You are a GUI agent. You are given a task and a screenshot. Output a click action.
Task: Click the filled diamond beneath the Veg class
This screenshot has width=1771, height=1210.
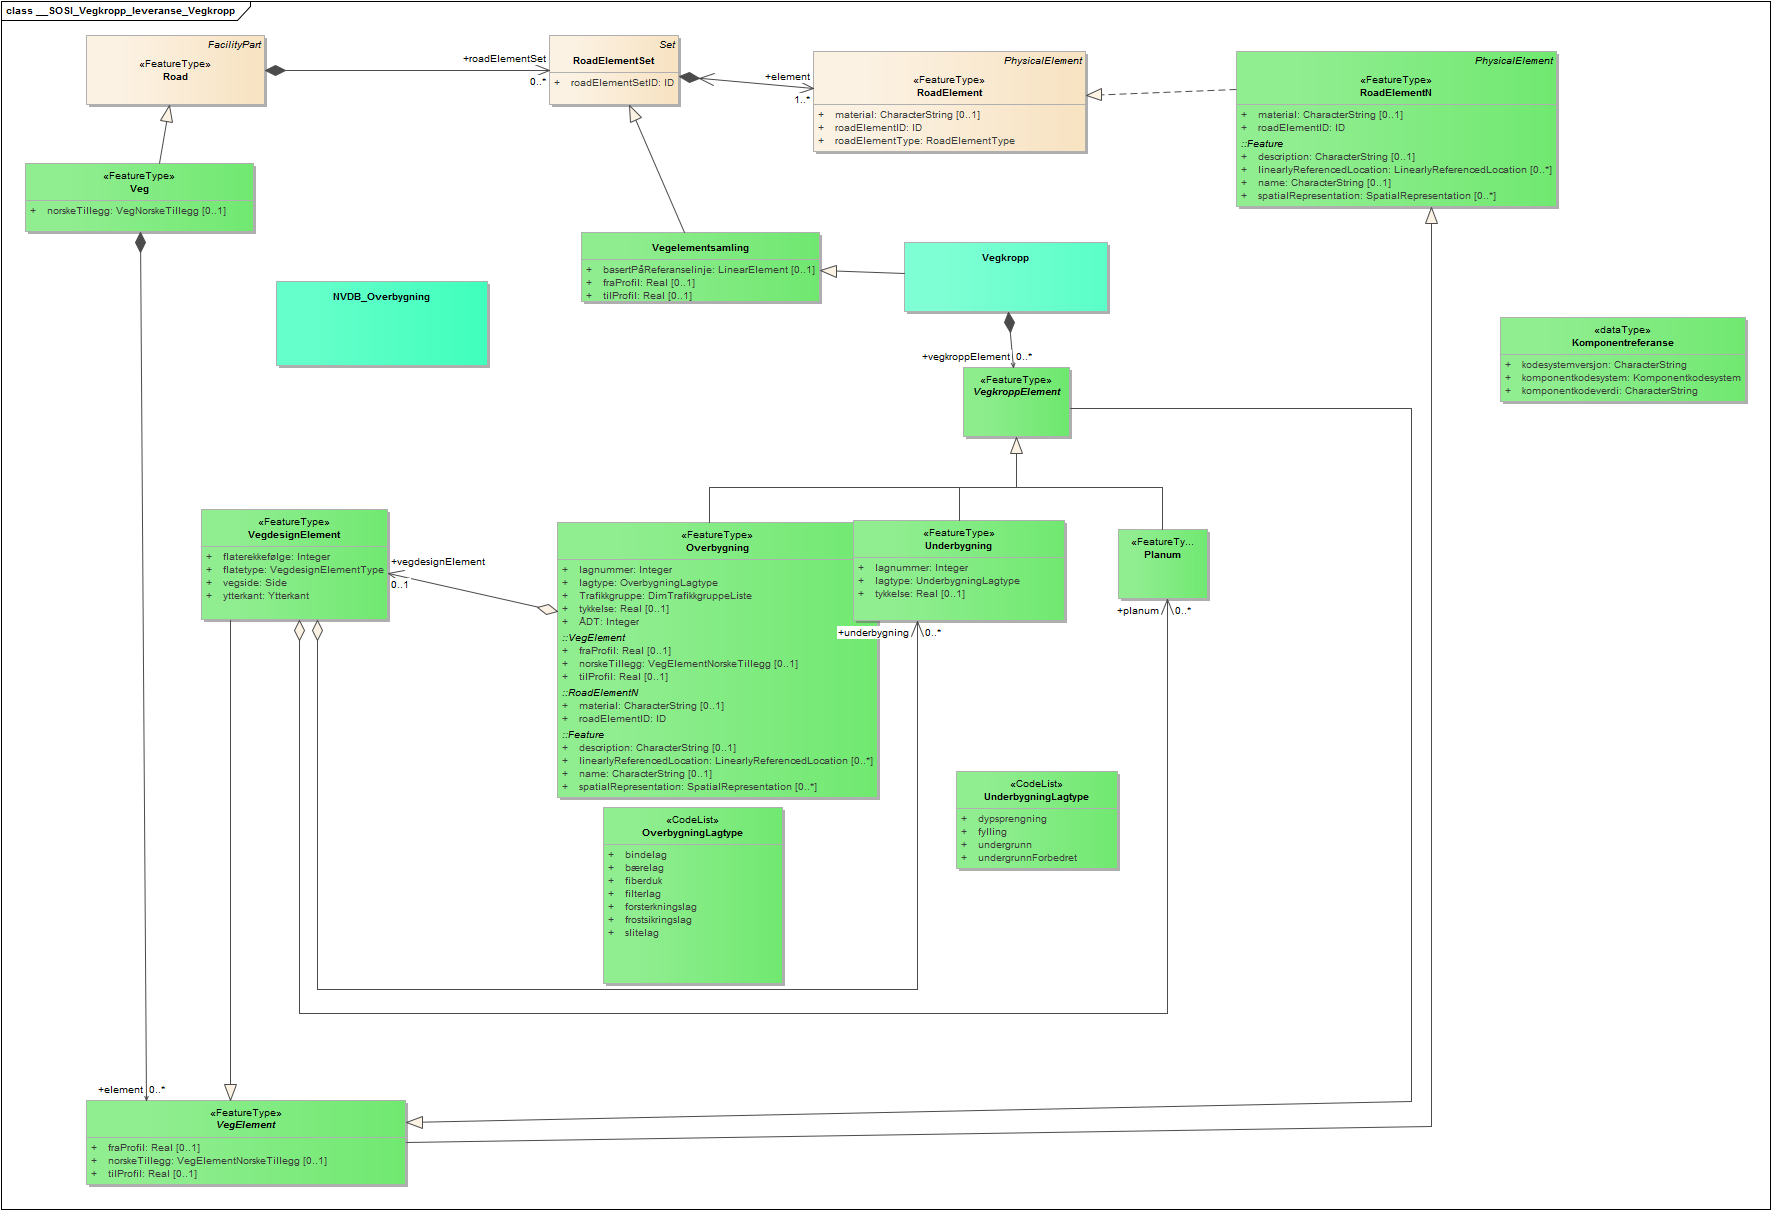pos(140,242)
